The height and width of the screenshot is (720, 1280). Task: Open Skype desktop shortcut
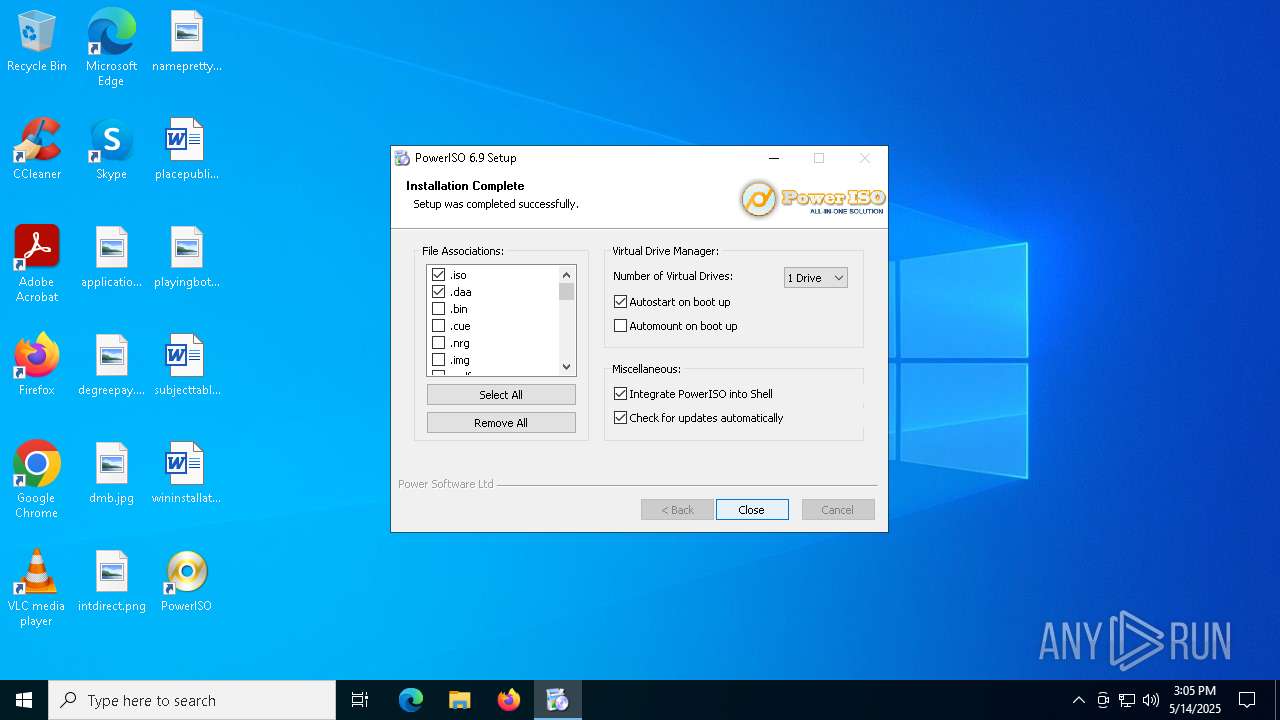tap(111, 149)
